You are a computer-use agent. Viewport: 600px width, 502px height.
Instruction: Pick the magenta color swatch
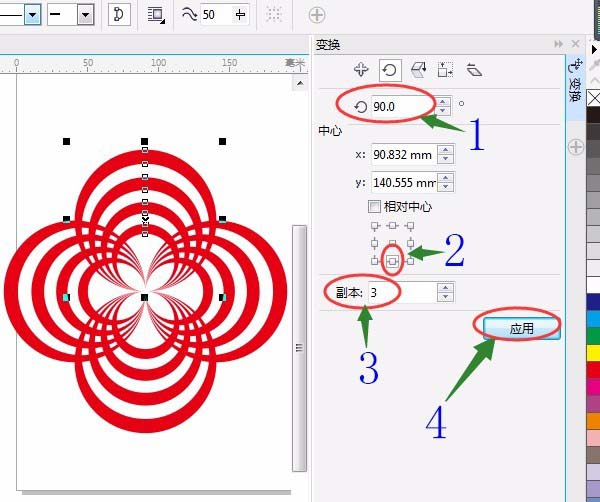tap(593, 386)
